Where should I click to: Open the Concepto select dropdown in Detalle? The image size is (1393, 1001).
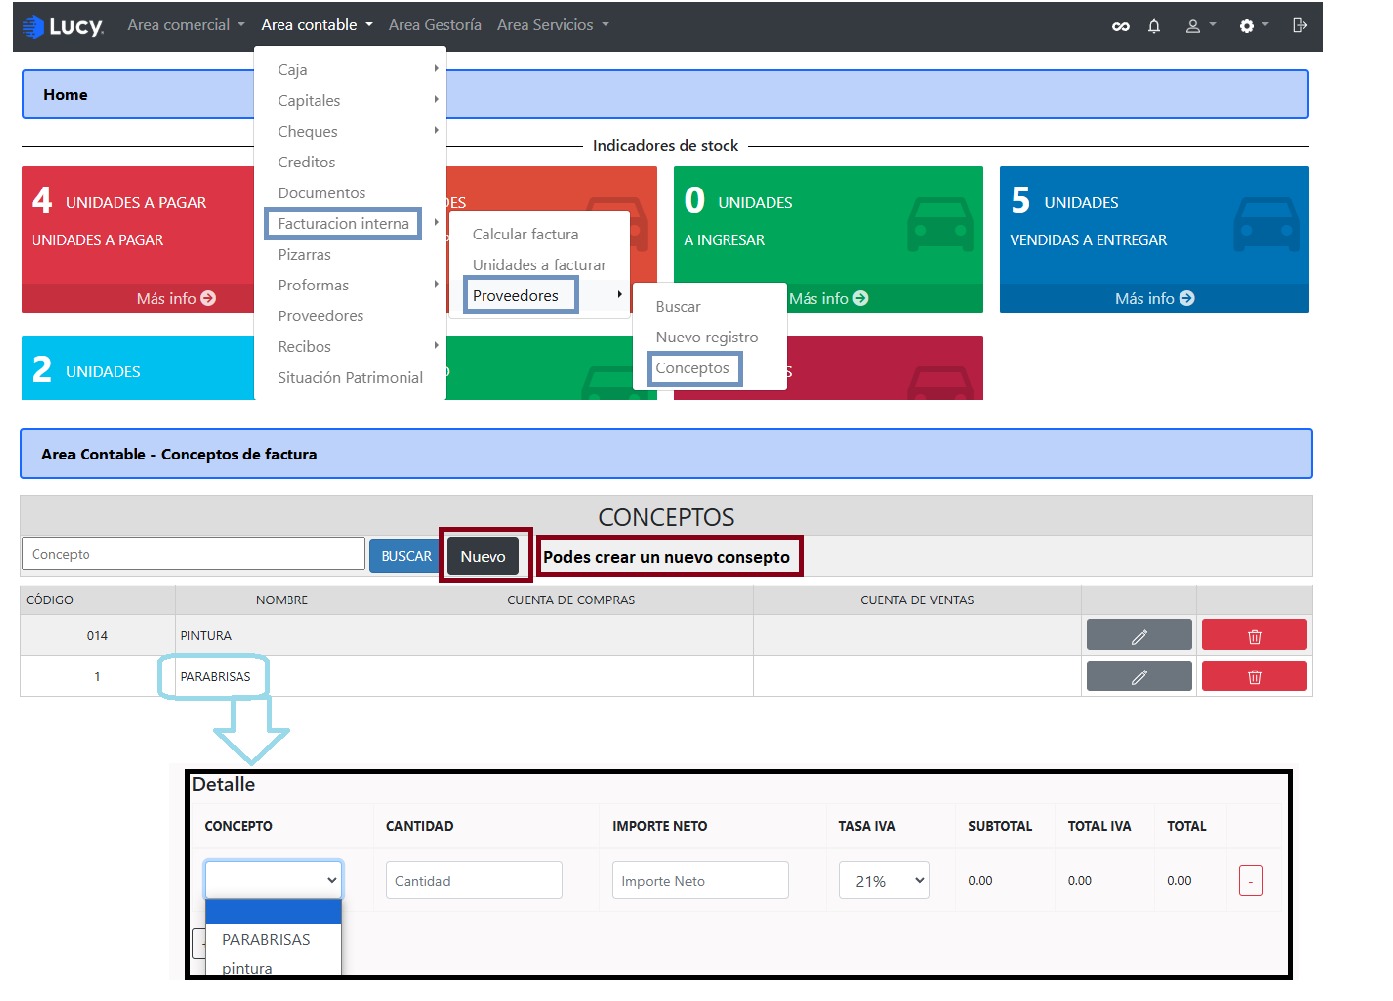click(x=273, y=880)
